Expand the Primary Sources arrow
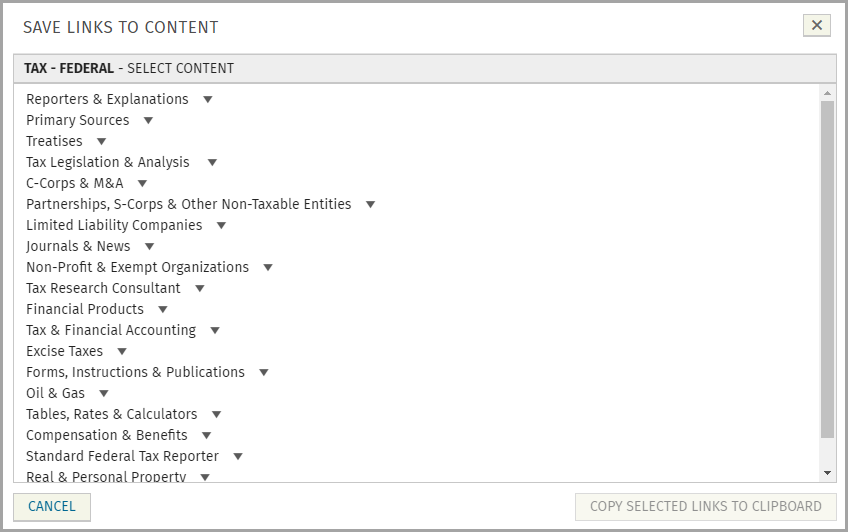848x532 pixels. 148,121
